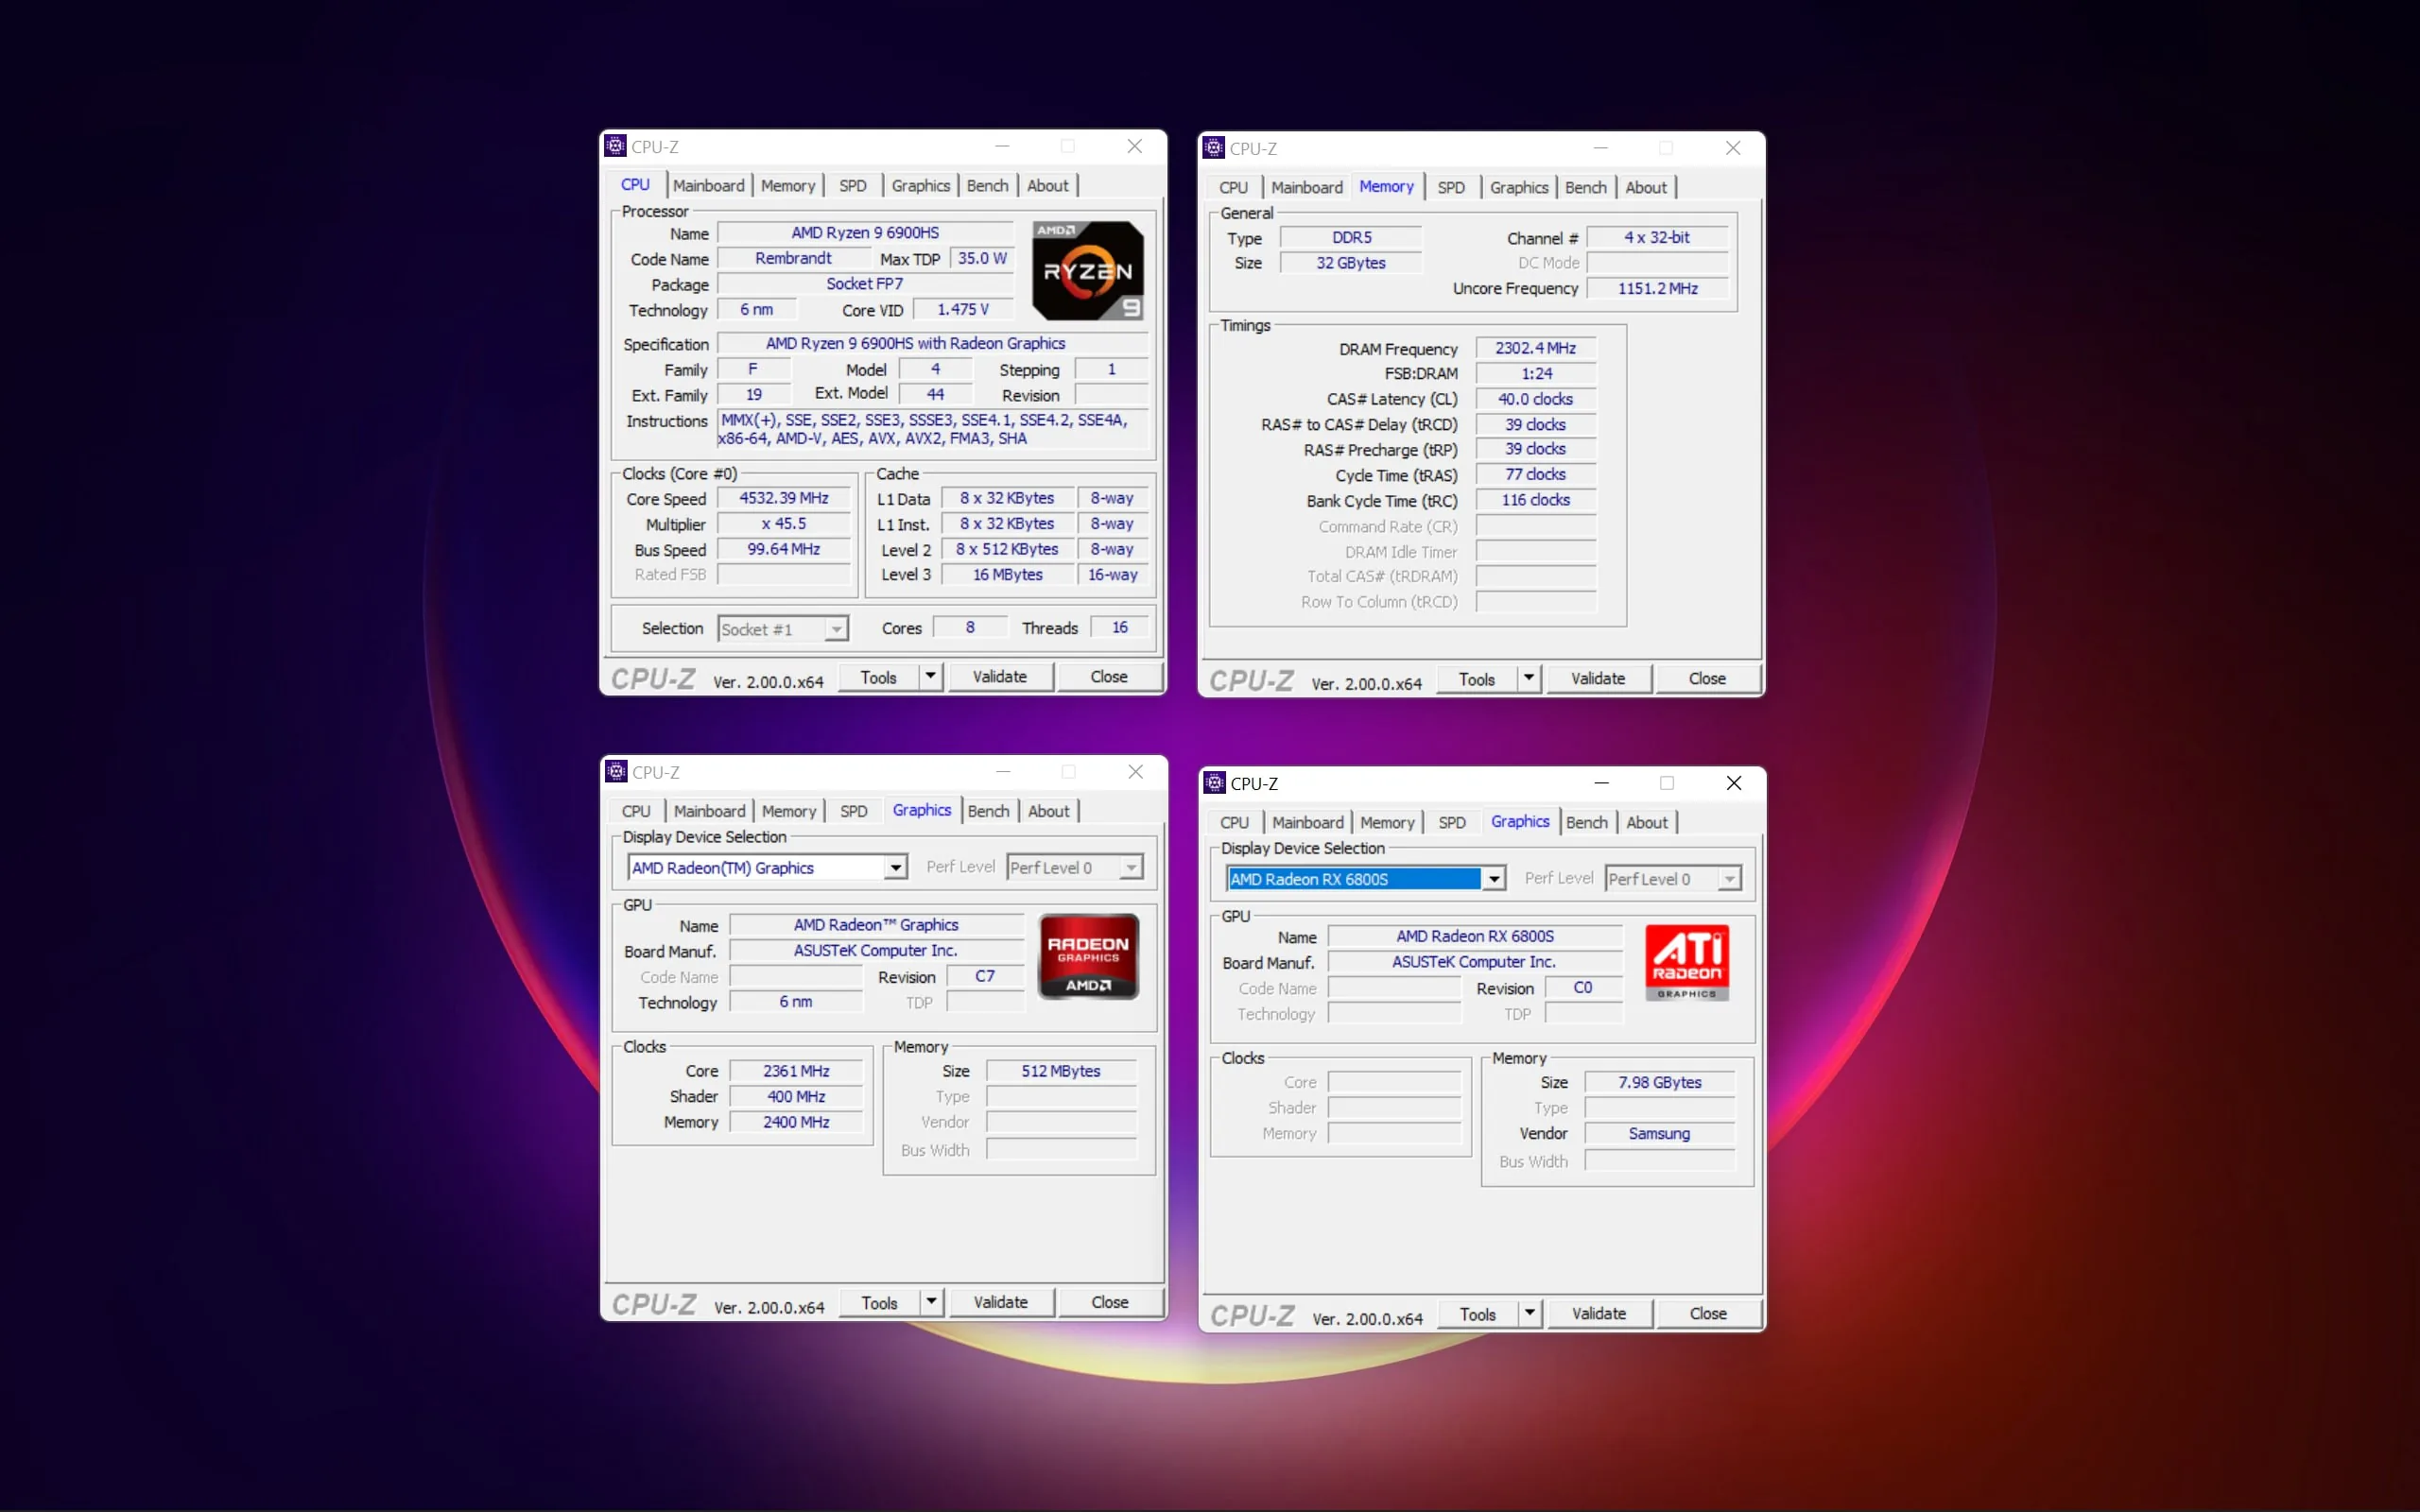
Task: Click the Threads count 16 field
Action: 1119,627
